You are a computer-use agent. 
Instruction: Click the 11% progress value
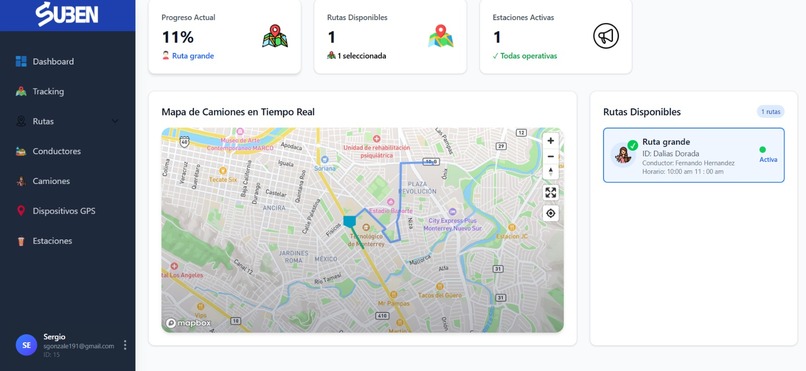pyautogui.click(x=178, y=37)
